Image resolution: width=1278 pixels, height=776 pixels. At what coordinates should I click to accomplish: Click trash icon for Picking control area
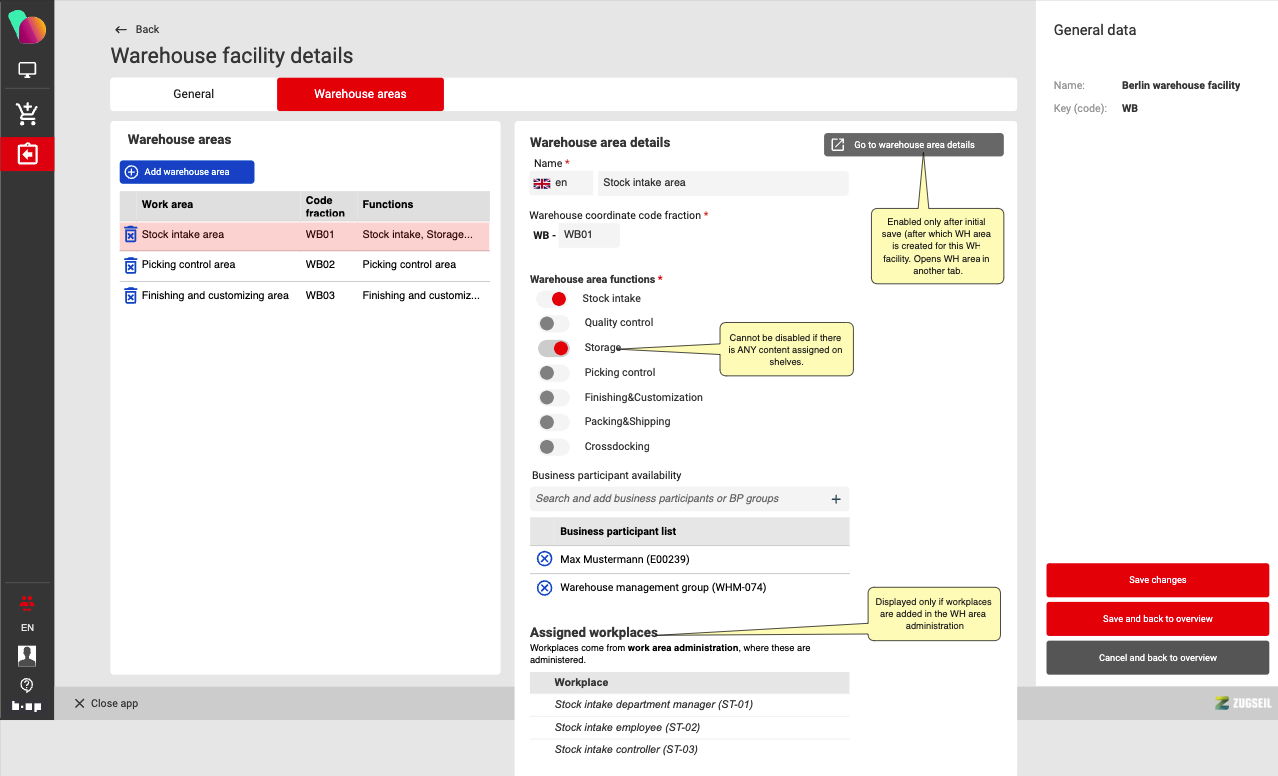pos(130,265)
